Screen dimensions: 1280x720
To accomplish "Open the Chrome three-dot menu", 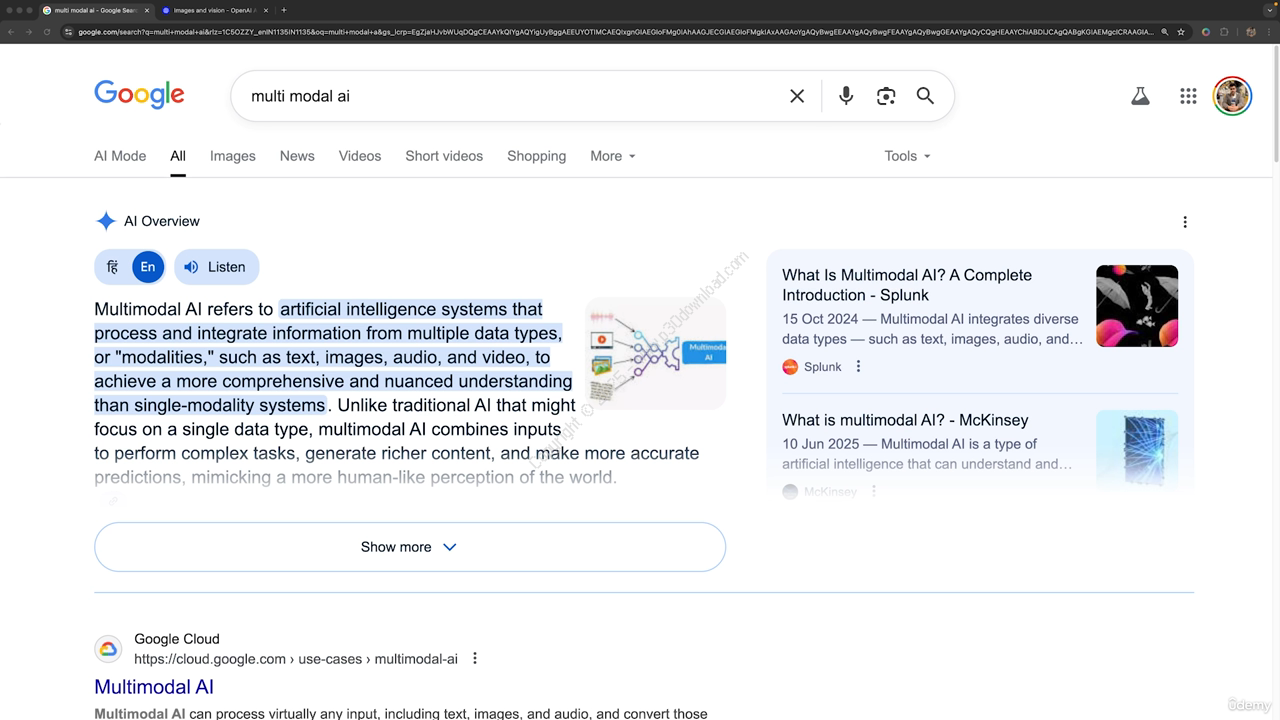I will coord(1268,32).
